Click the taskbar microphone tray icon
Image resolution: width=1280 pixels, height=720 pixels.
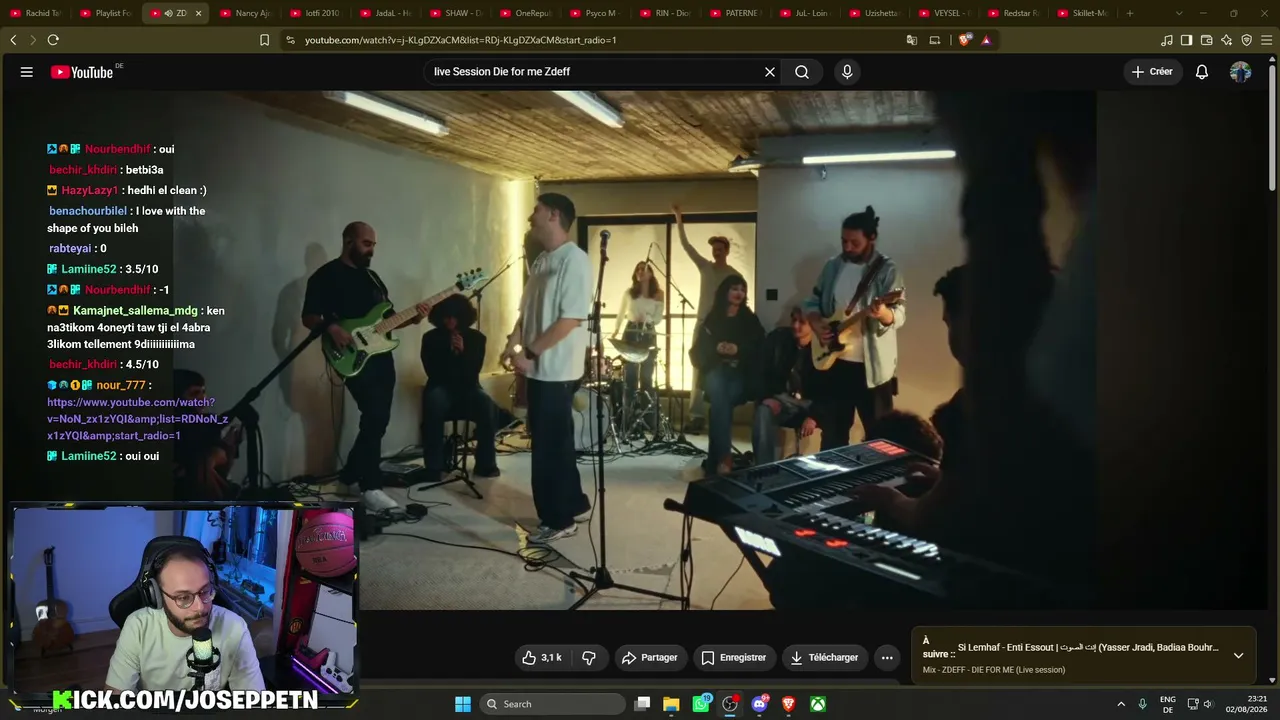point(1142,704)
